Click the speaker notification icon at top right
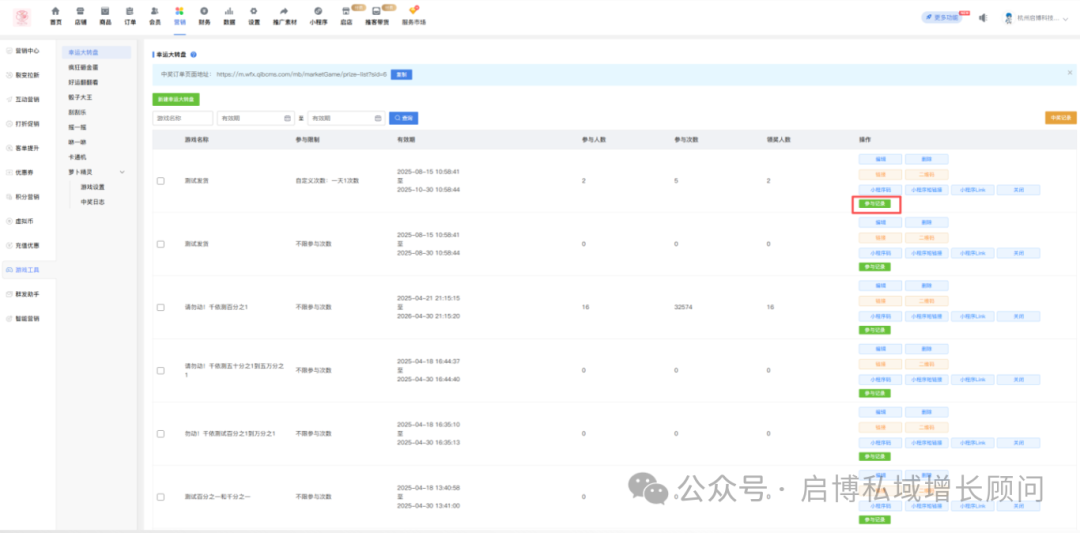This screenshot has width=1080, height=533. click(983, 18)
